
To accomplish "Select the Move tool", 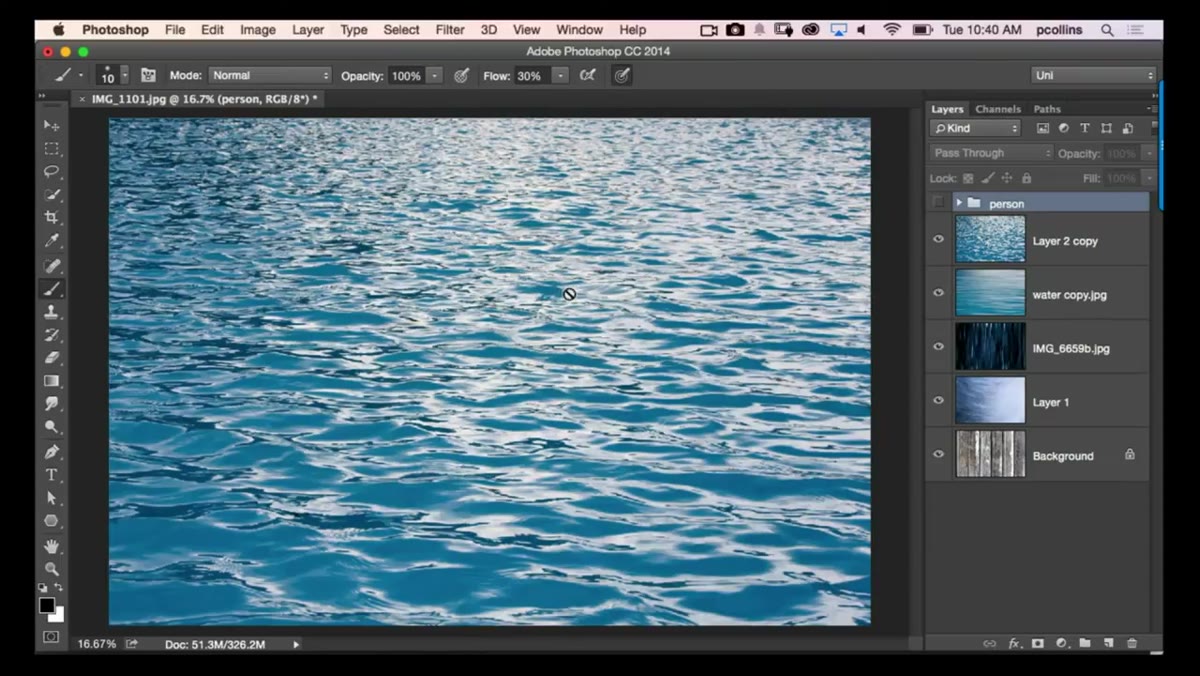I will point(51,126).
